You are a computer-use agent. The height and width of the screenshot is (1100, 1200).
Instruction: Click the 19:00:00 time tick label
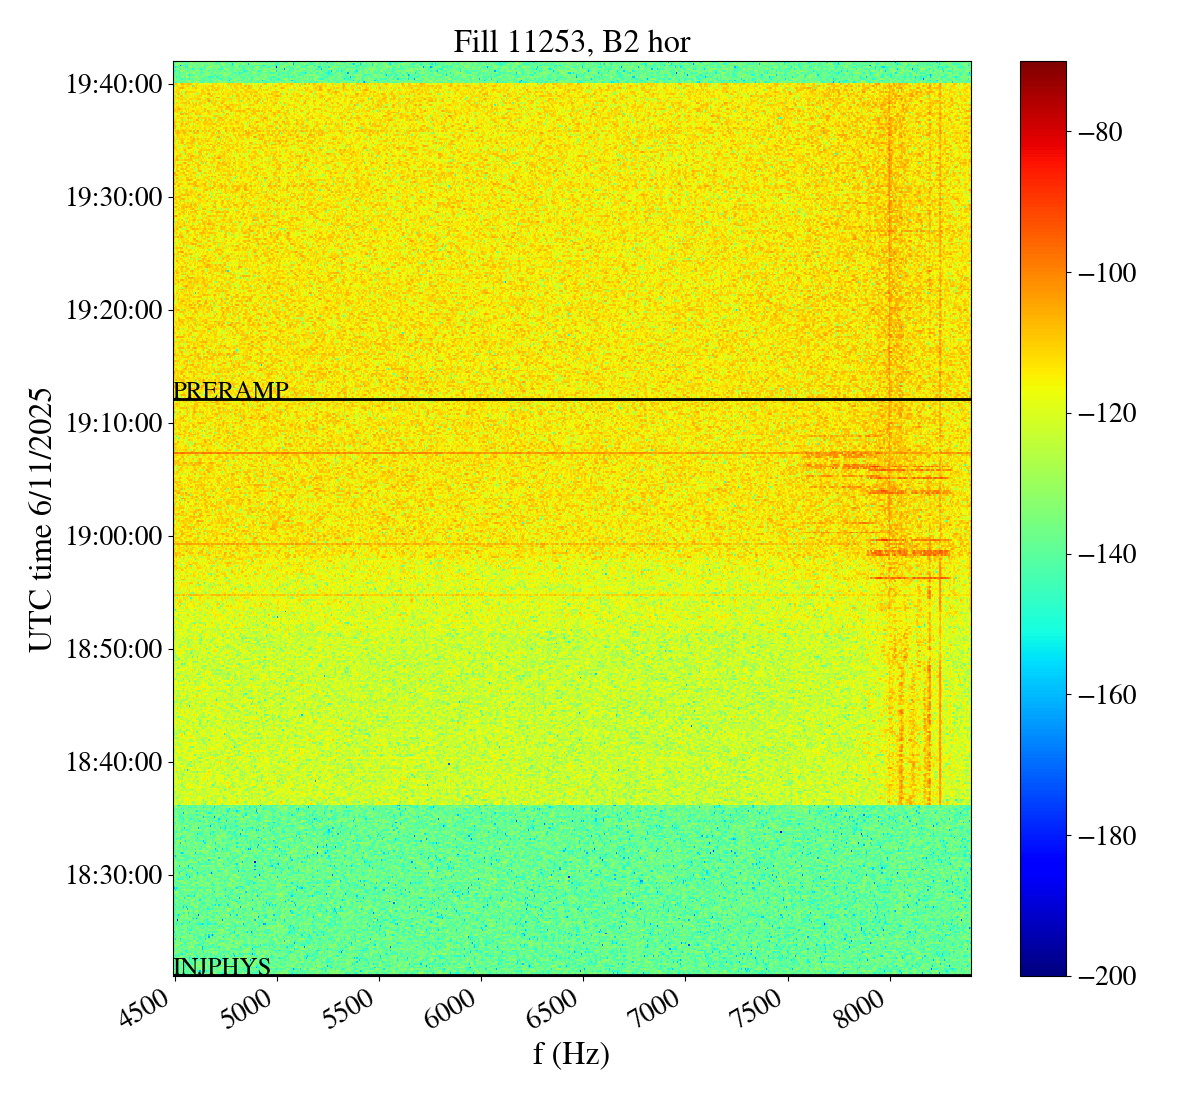pos(114,536)
